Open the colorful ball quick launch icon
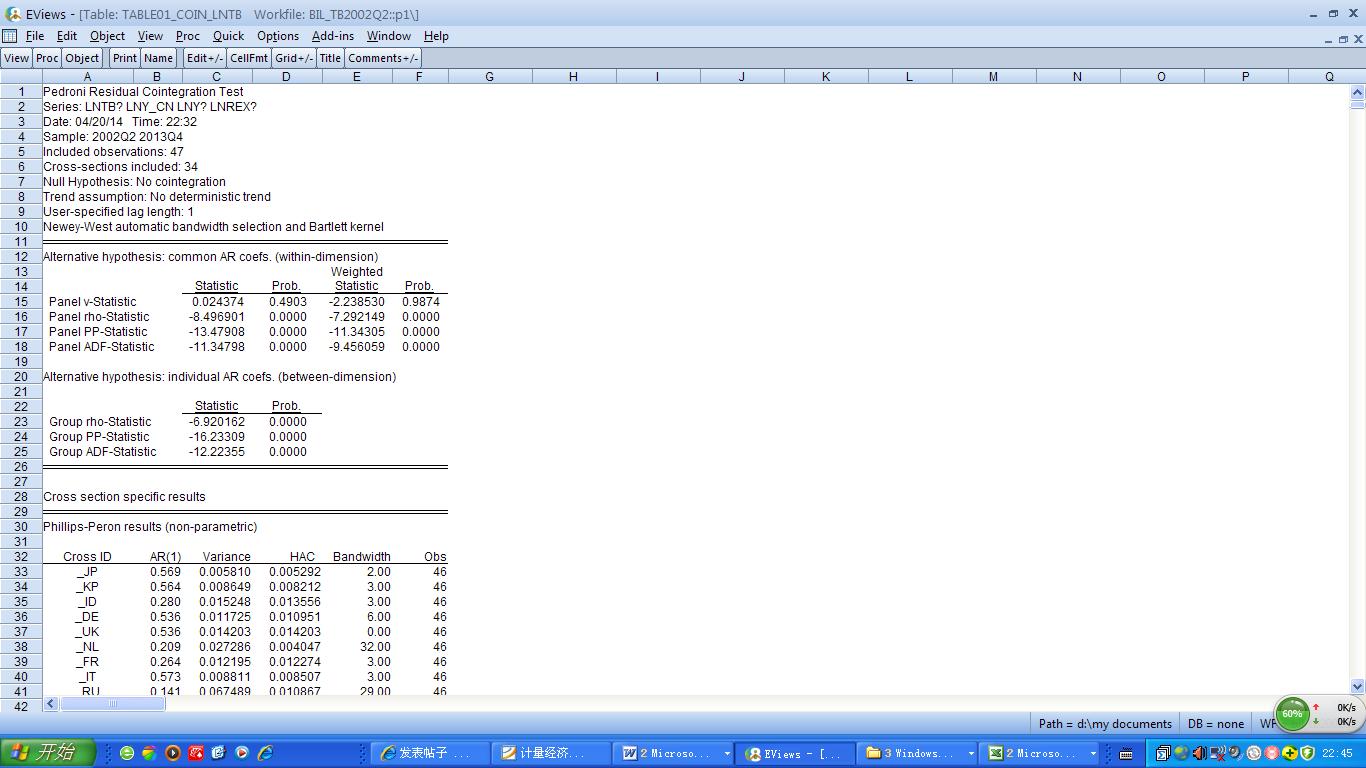1366x768 pixels. point(149,753)
